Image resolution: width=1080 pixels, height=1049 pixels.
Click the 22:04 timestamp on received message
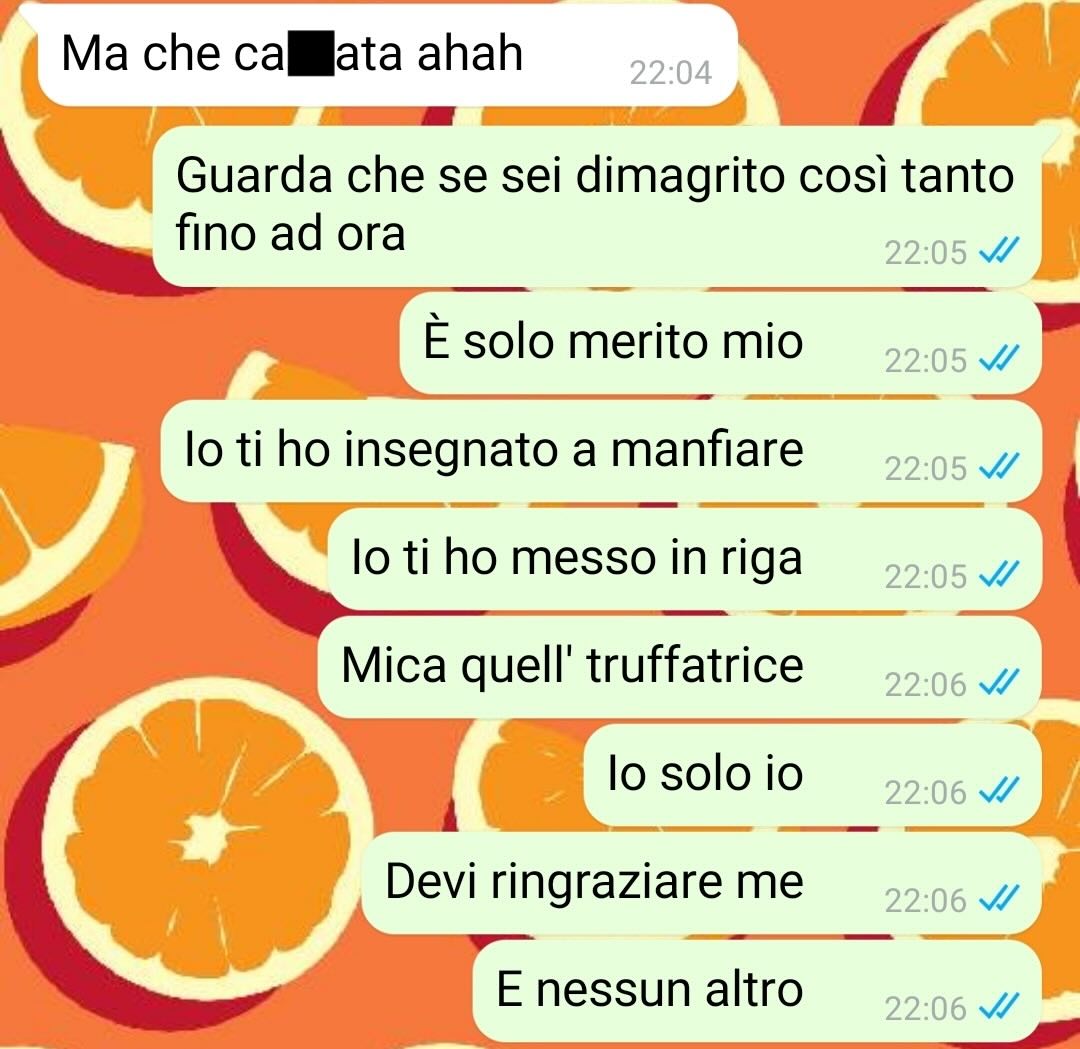pyautogui.click(x=670, y=72)
